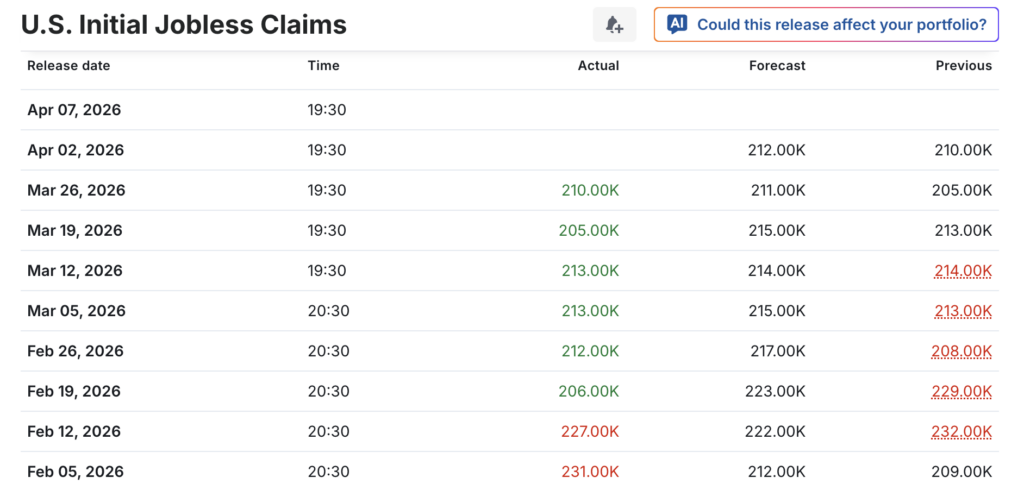The height and width of the screenshot is (490, 1024).
Task: Click 222.00K forecast for Feb 12, 2026
Action: click(x=775, y=431)
